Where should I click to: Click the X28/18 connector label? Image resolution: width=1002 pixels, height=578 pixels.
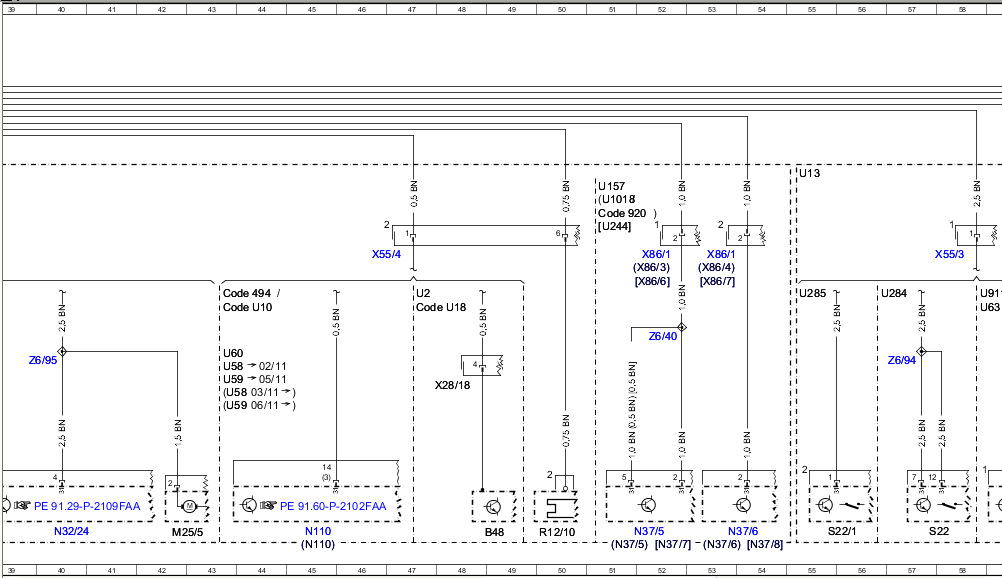[452, 386]
